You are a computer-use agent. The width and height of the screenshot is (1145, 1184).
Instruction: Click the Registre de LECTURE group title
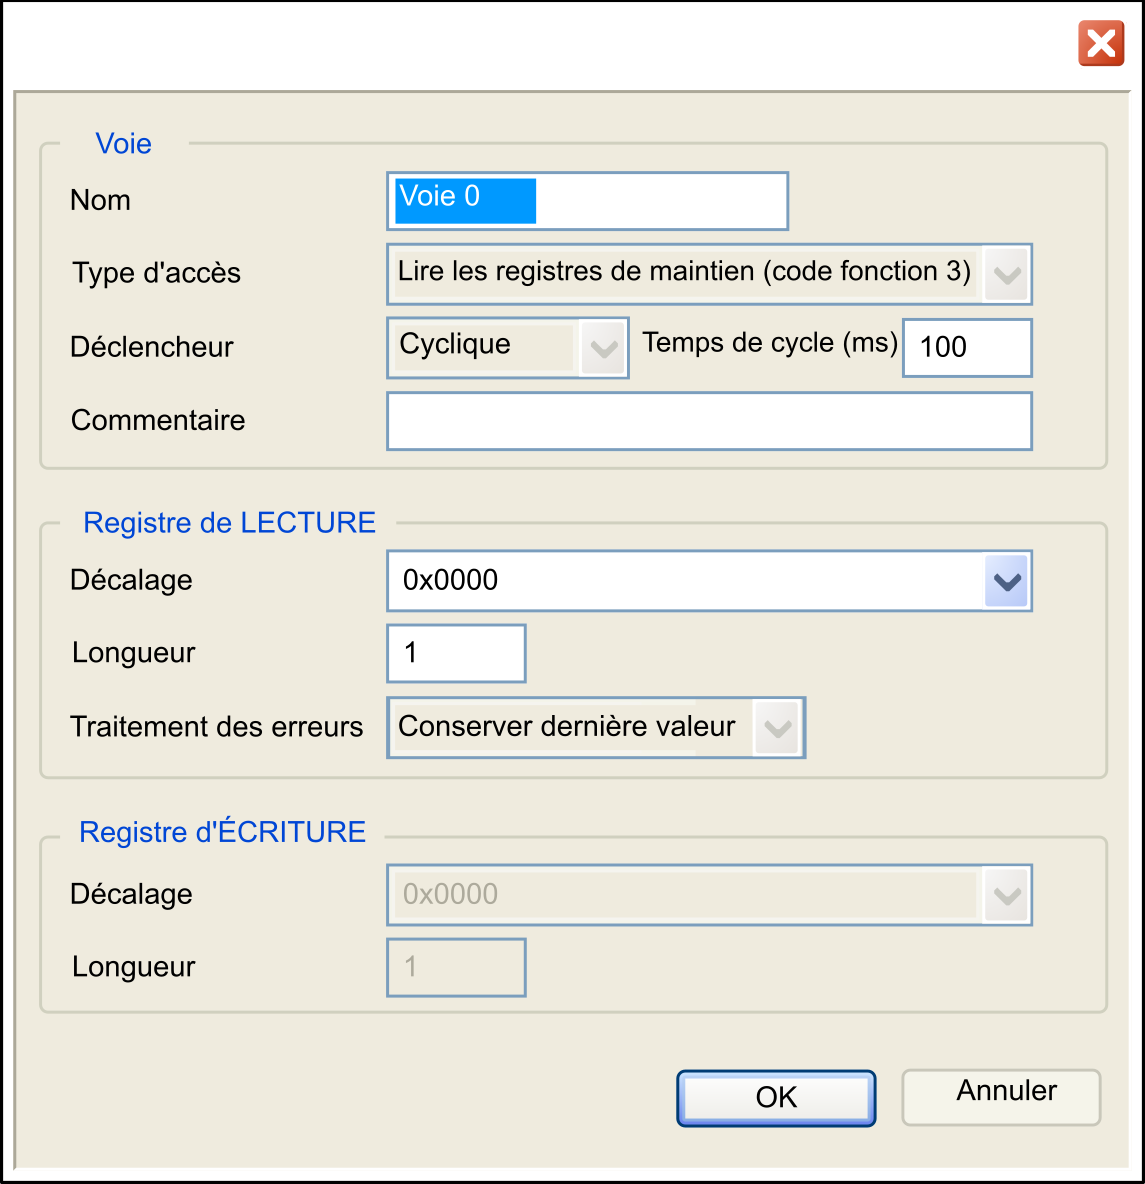tap(229, 523)
